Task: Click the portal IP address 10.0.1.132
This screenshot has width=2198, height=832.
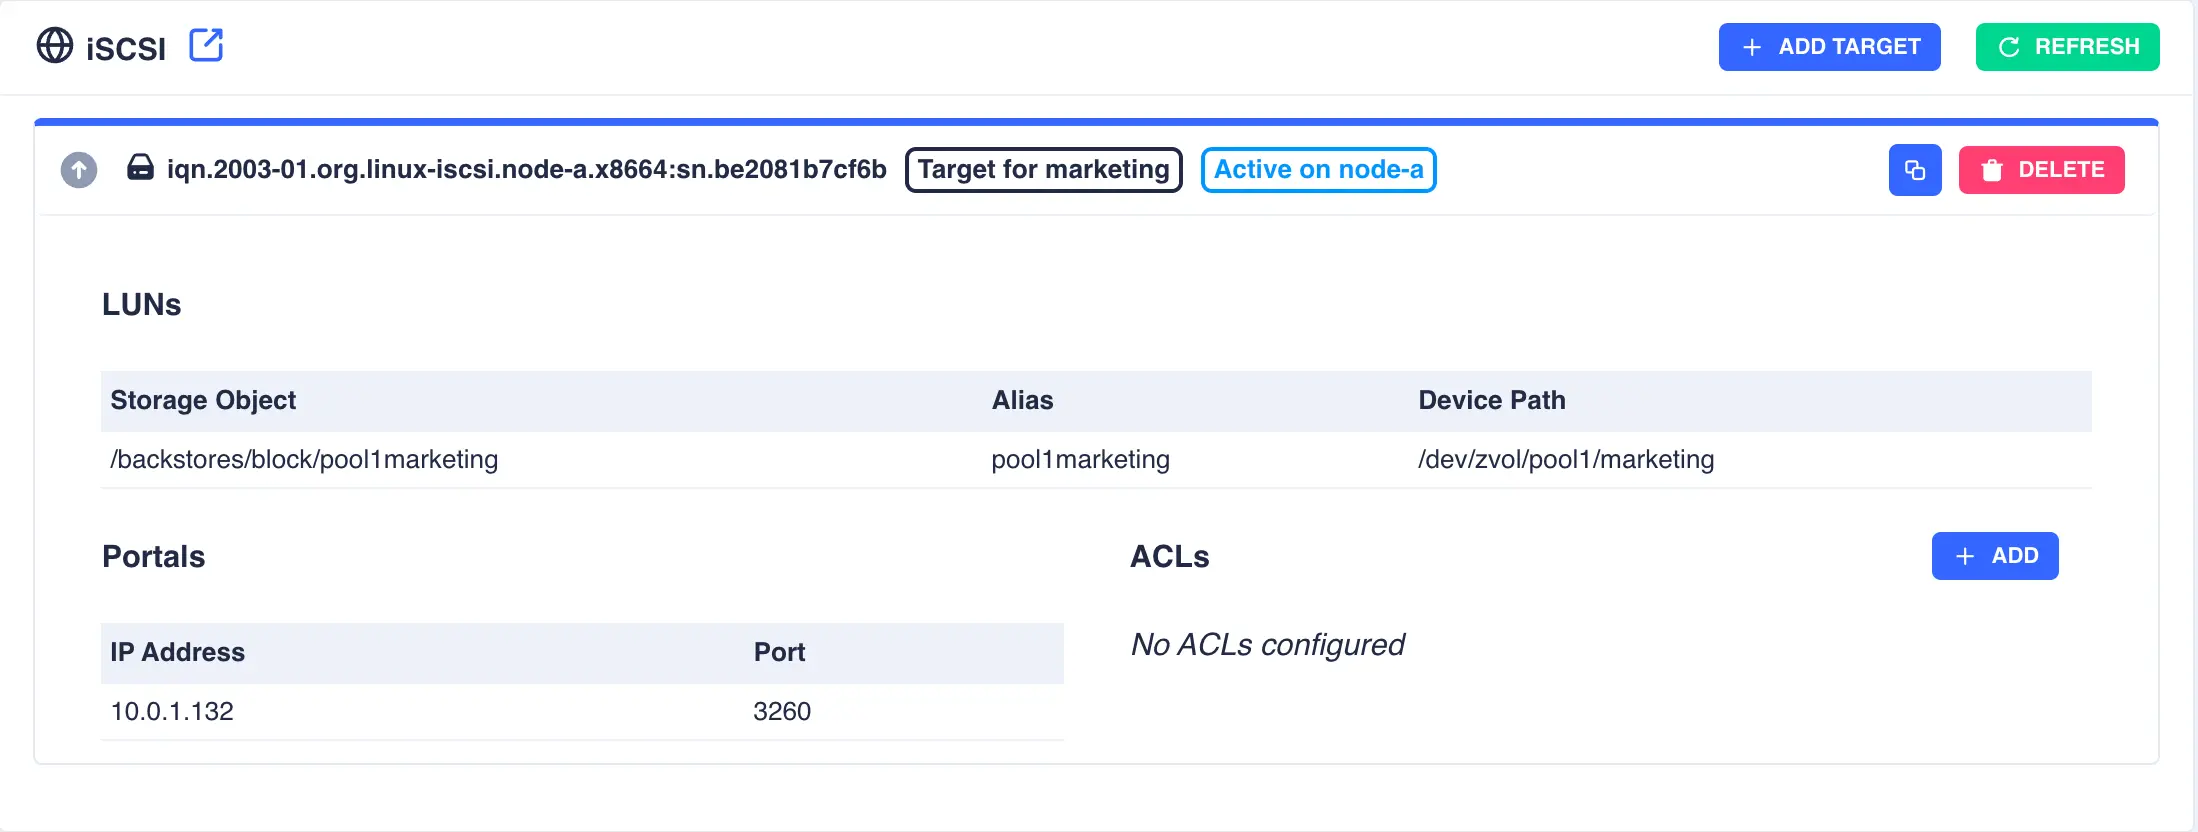Action: coord(171,711)
